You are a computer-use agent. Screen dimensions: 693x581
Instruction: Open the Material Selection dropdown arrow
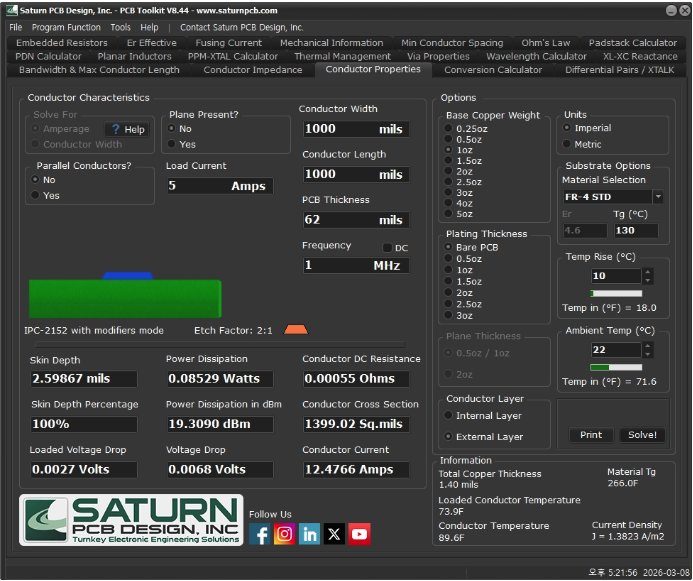pyautogui.click(x=658, y=197)
